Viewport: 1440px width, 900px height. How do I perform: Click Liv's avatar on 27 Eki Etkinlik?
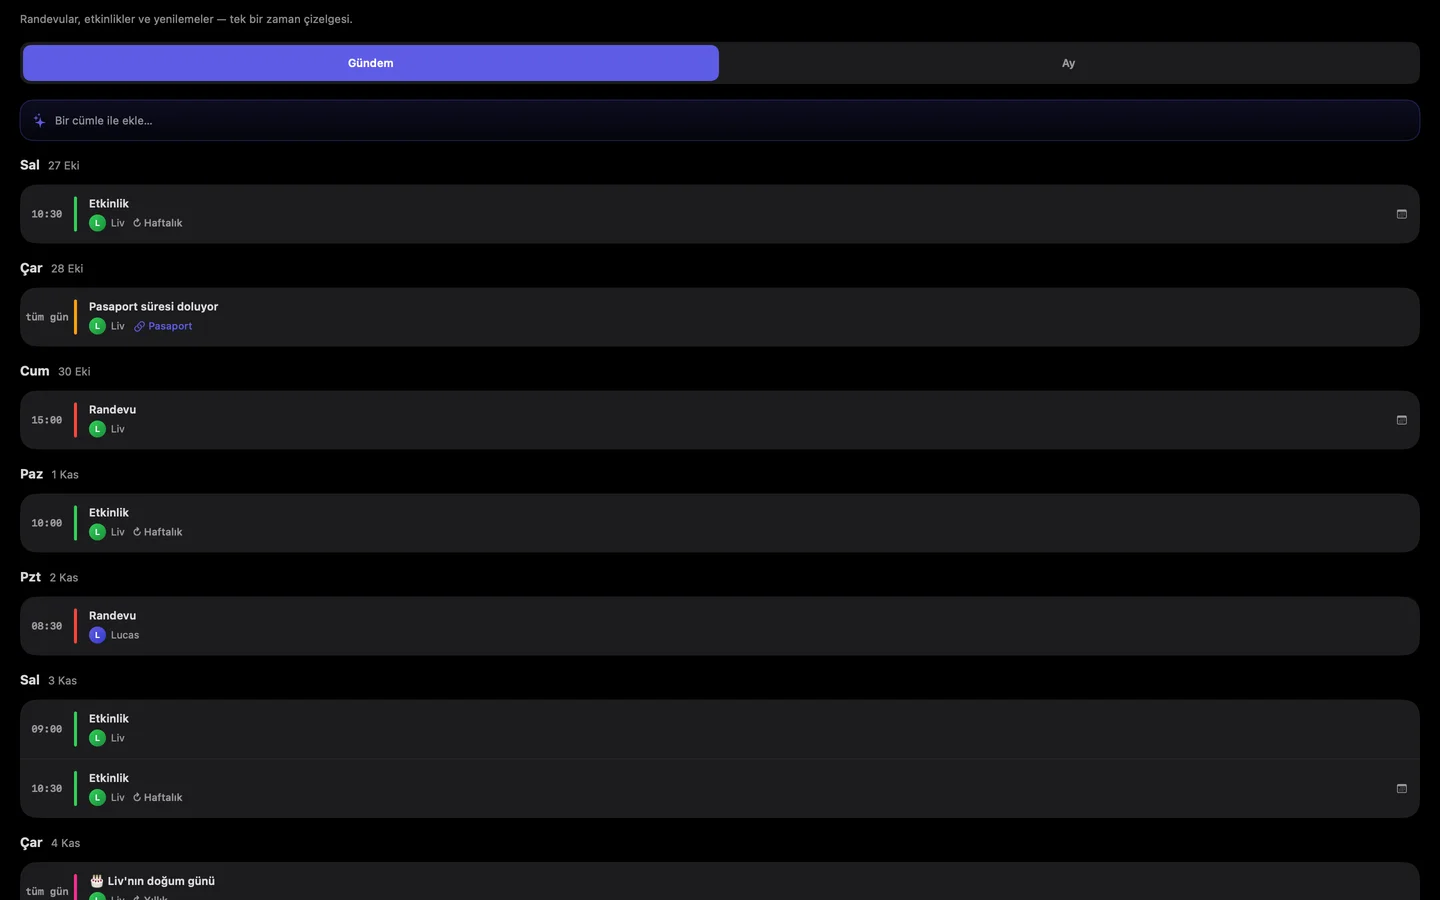tap(97, 223)
